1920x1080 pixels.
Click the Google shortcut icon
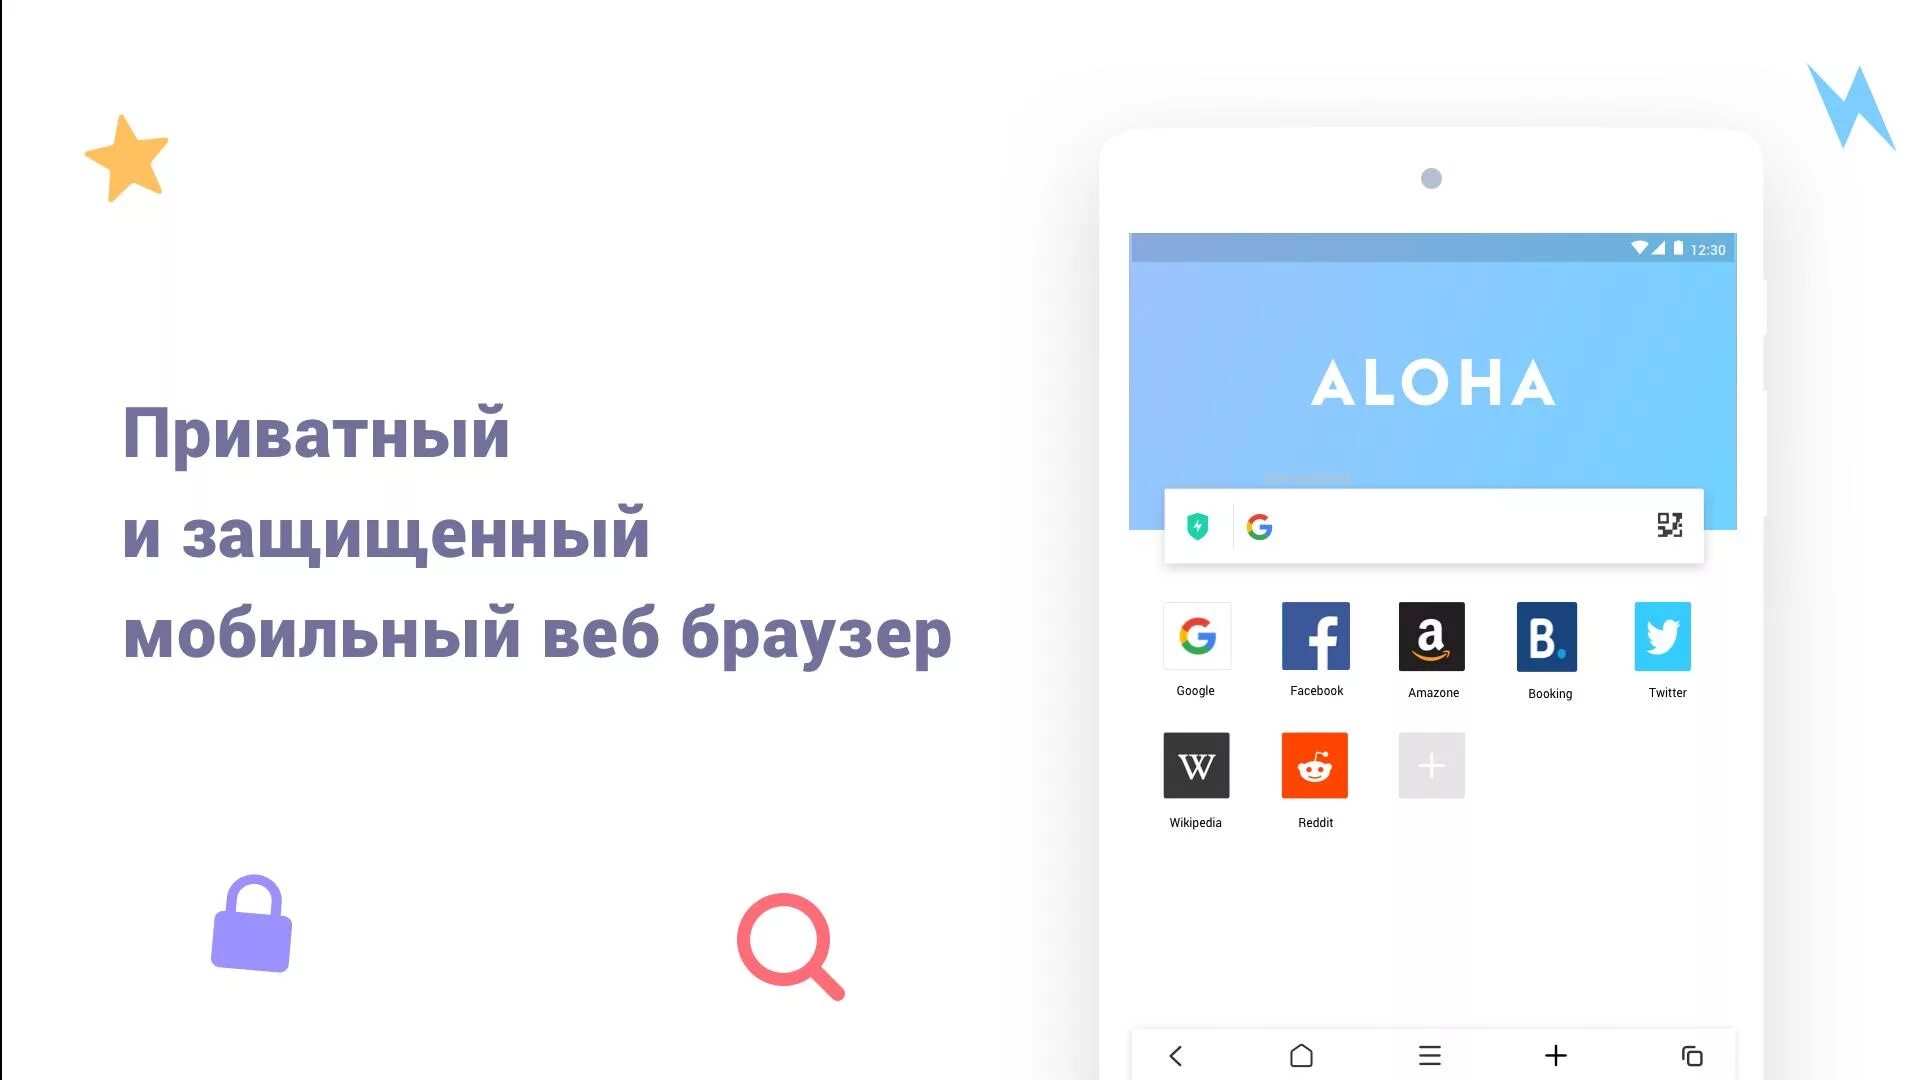(1197, 637)
